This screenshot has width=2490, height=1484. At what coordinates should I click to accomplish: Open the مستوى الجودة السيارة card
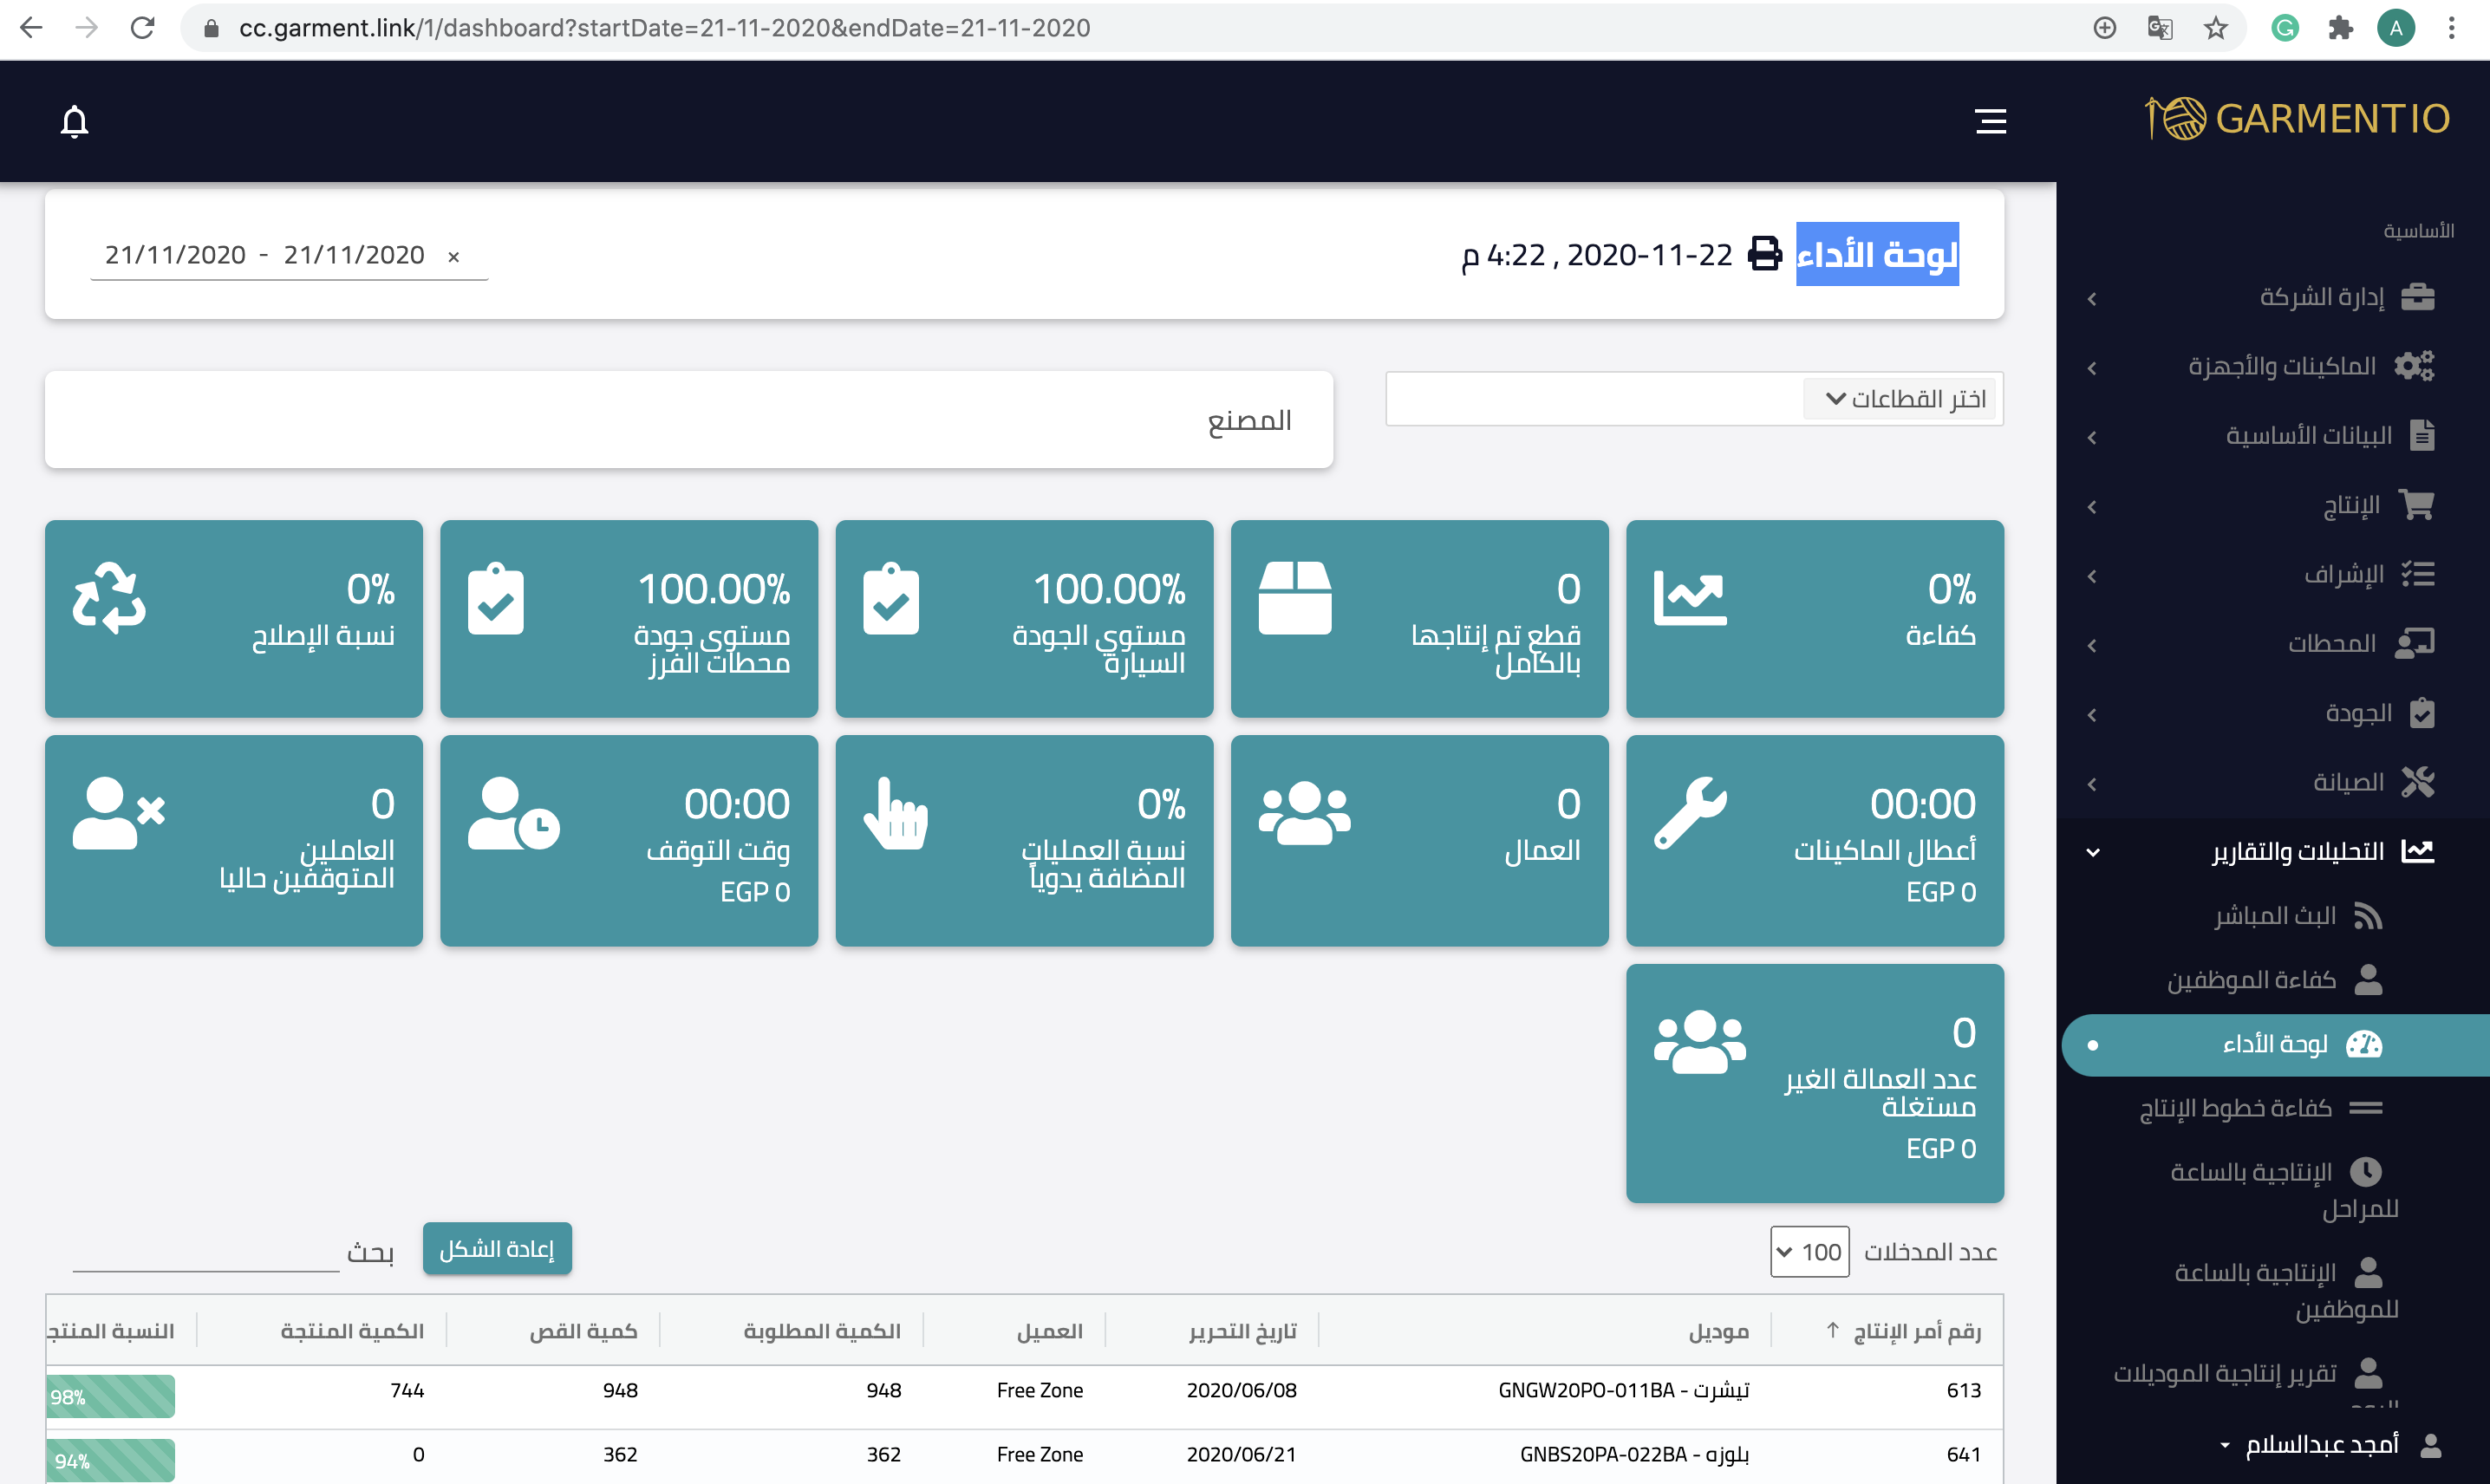click(x=1024, y=618)
